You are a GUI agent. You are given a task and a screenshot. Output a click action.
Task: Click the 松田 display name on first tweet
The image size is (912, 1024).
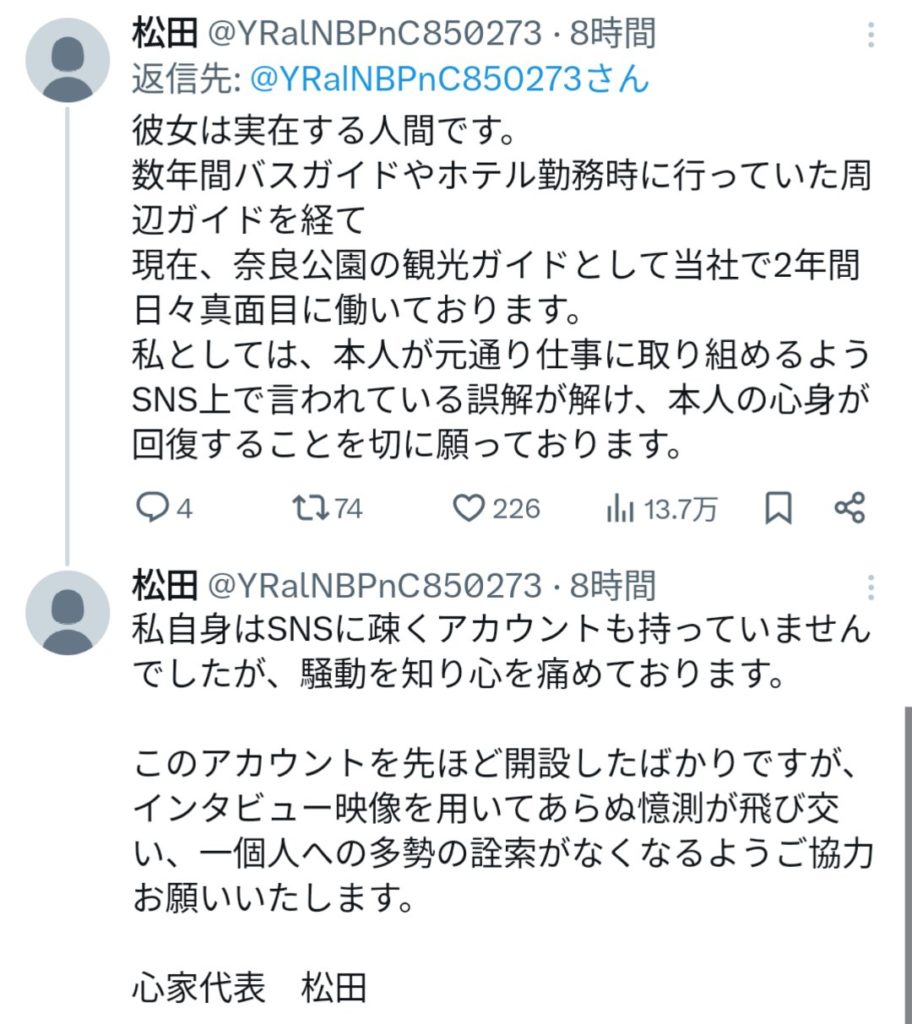click(163, 35)
